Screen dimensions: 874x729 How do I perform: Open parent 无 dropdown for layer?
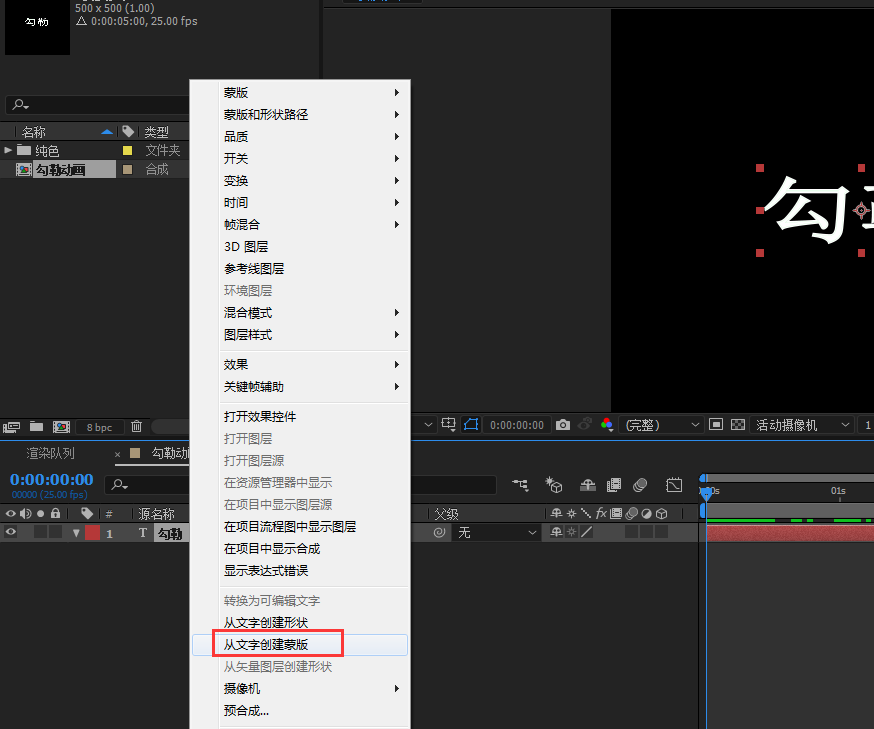[496, 533]
